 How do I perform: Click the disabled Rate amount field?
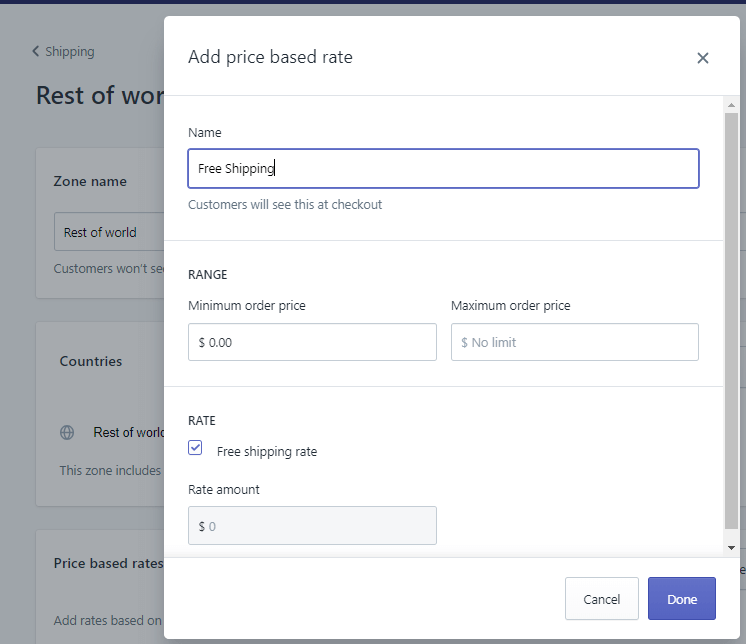click(312, 526)
